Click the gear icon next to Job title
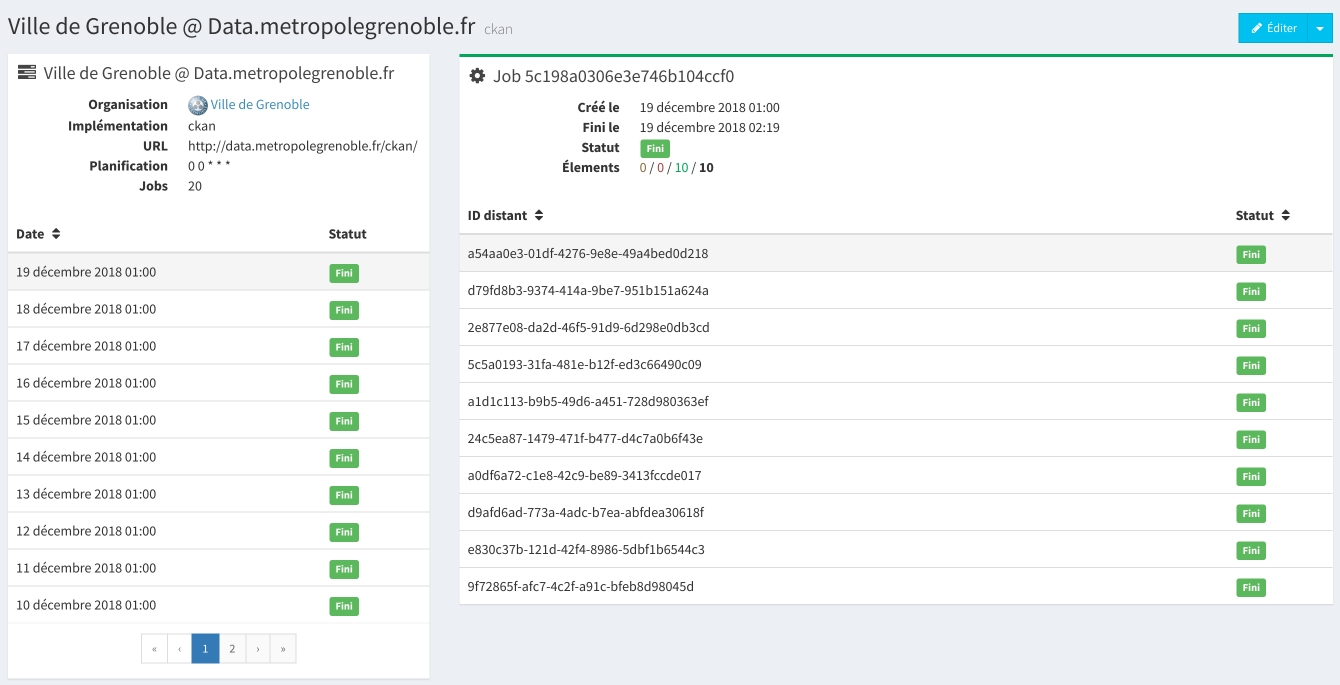The width and height of the screenshot is (1340, 685). click(477, 76)
